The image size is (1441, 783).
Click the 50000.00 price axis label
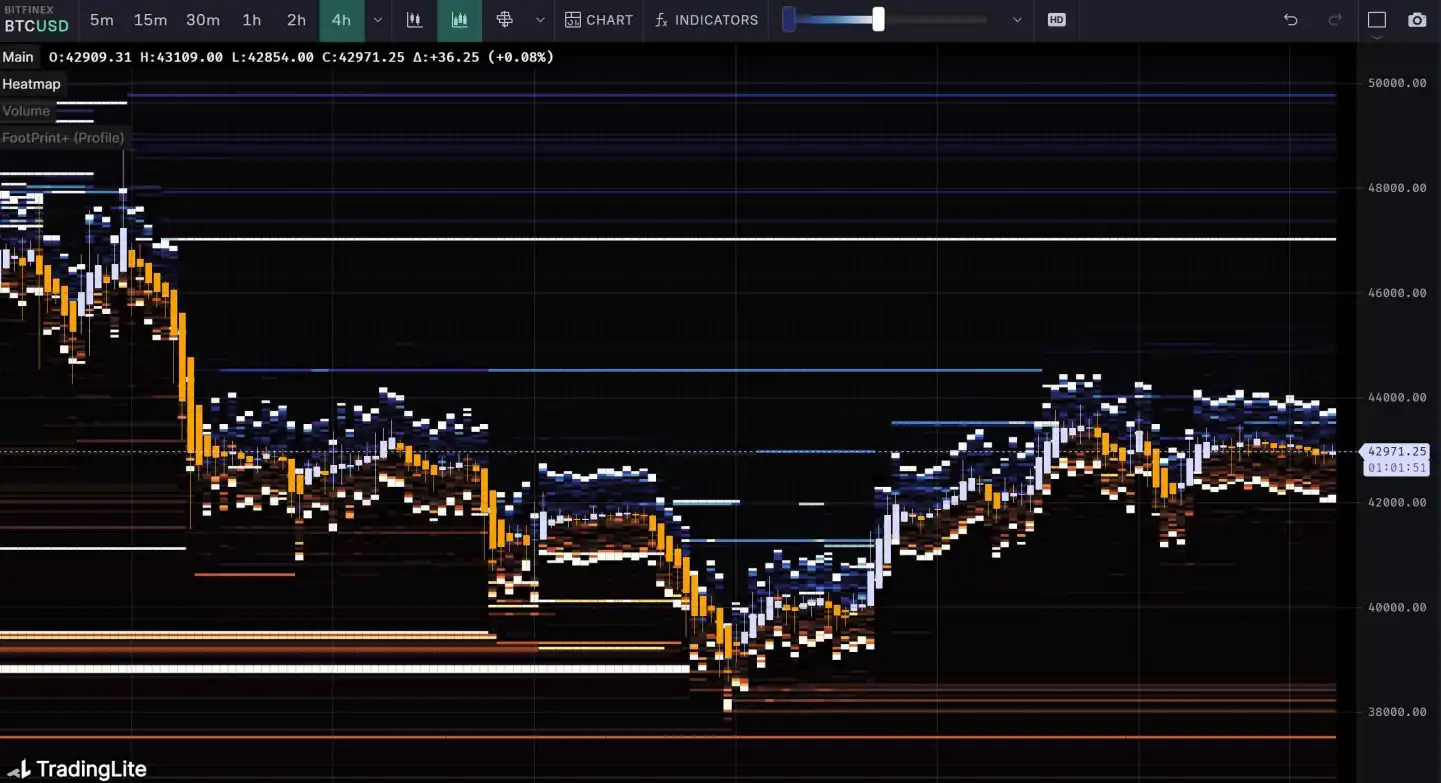tap(1396, 83)
